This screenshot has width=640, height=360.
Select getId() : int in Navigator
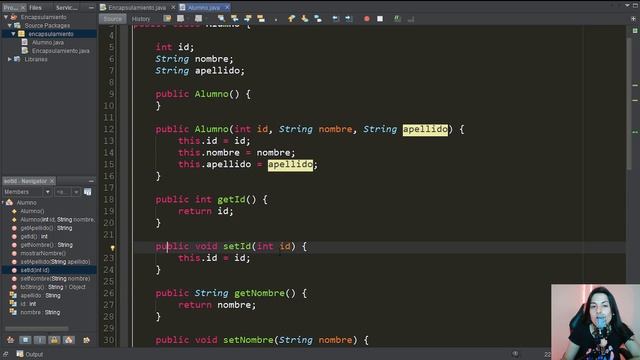click(x=34, y=236)
